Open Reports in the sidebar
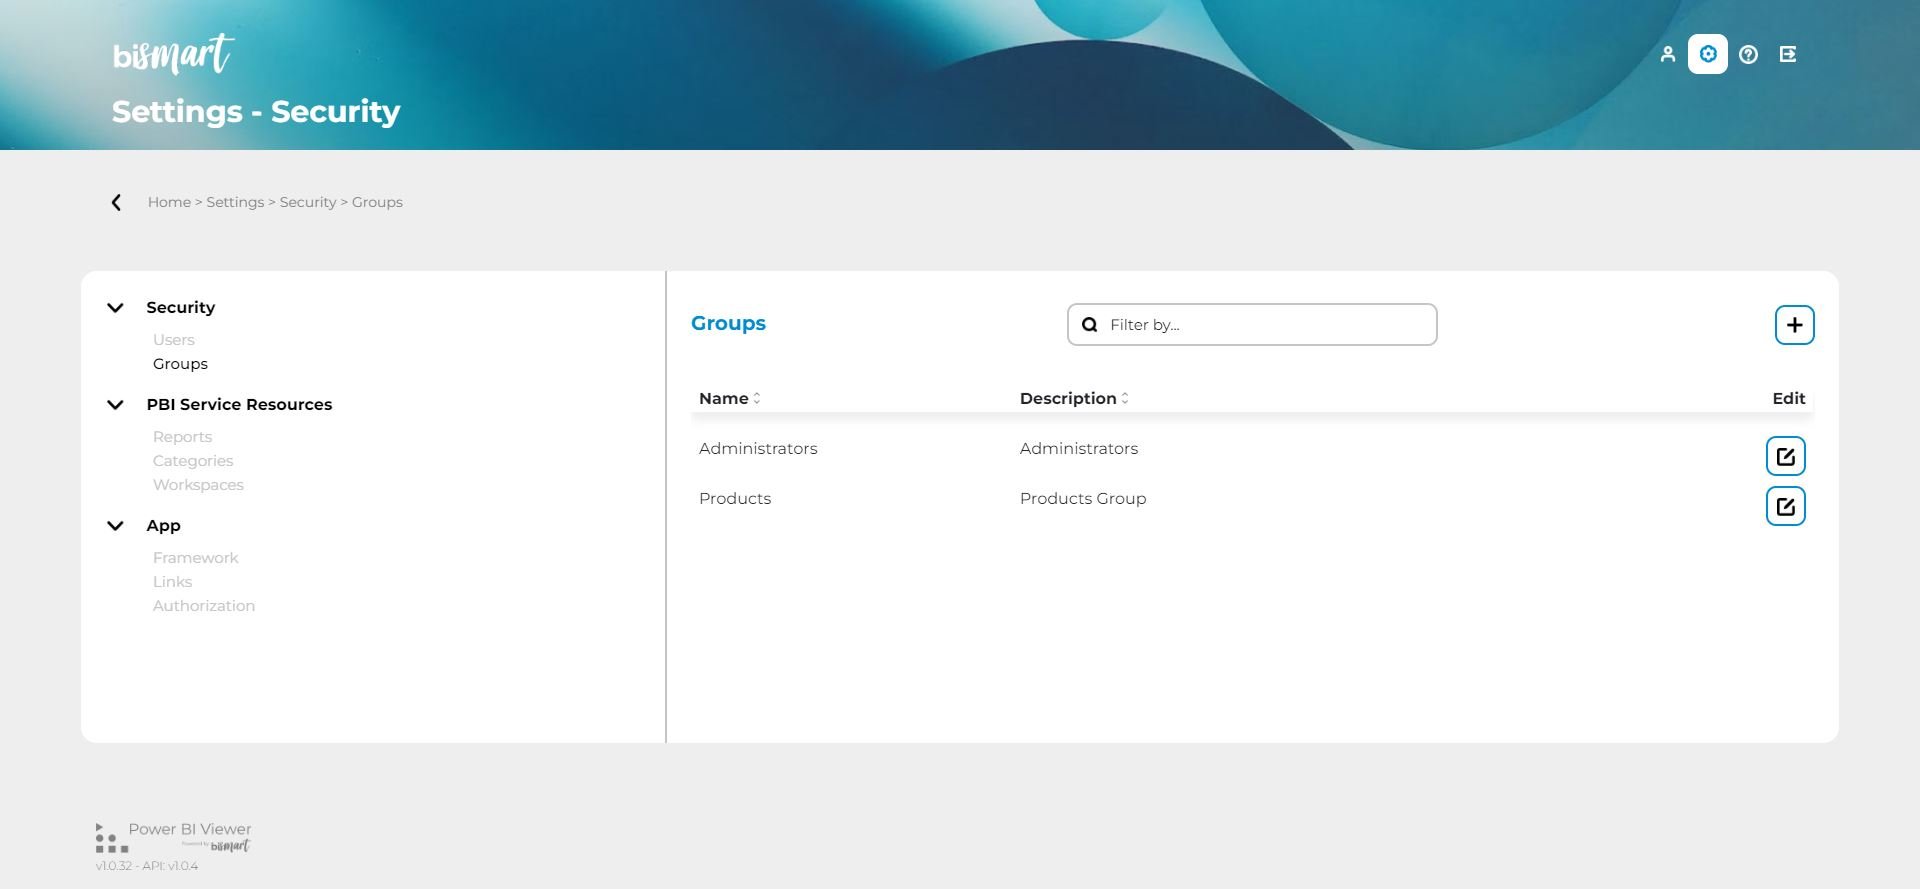The height and width of the screenshot is (889, 1920). [182, 437]
